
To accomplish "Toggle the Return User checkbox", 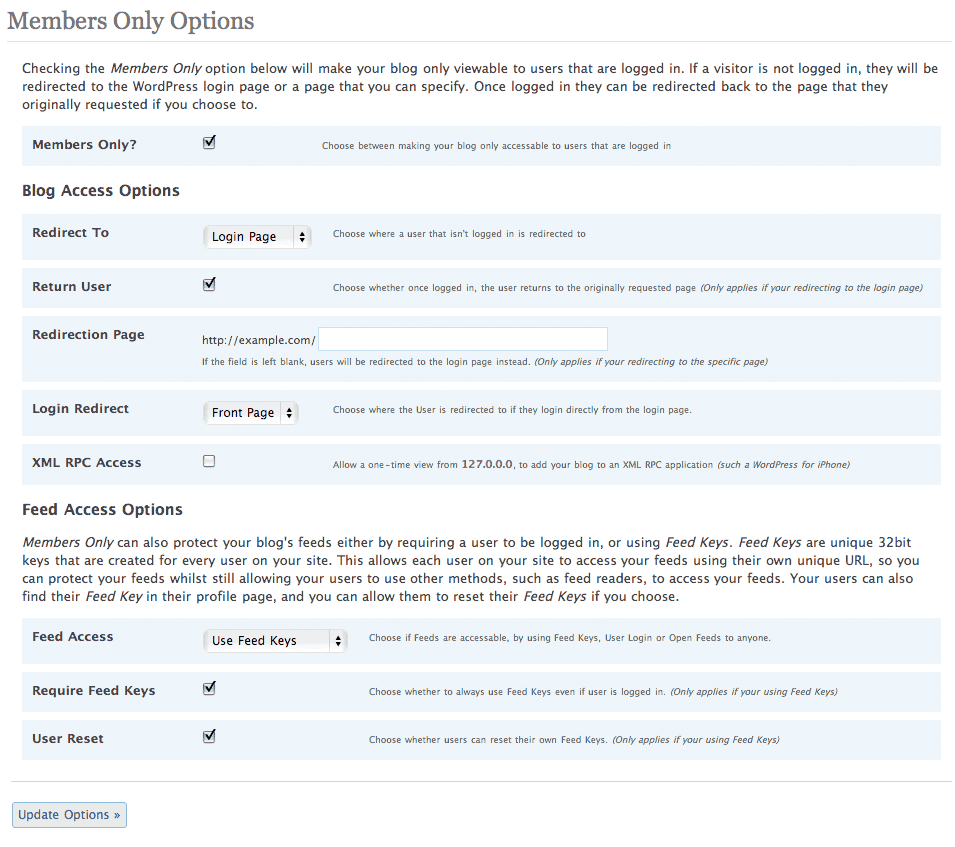I will [209, 285].
